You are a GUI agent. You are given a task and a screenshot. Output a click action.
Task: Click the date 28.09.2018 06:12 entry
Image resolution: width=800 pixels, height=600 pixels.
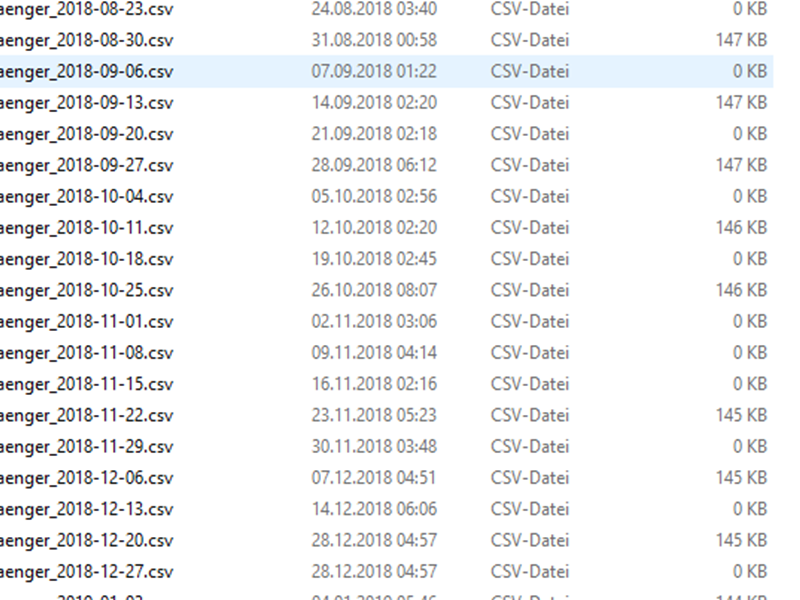(374, 165)
